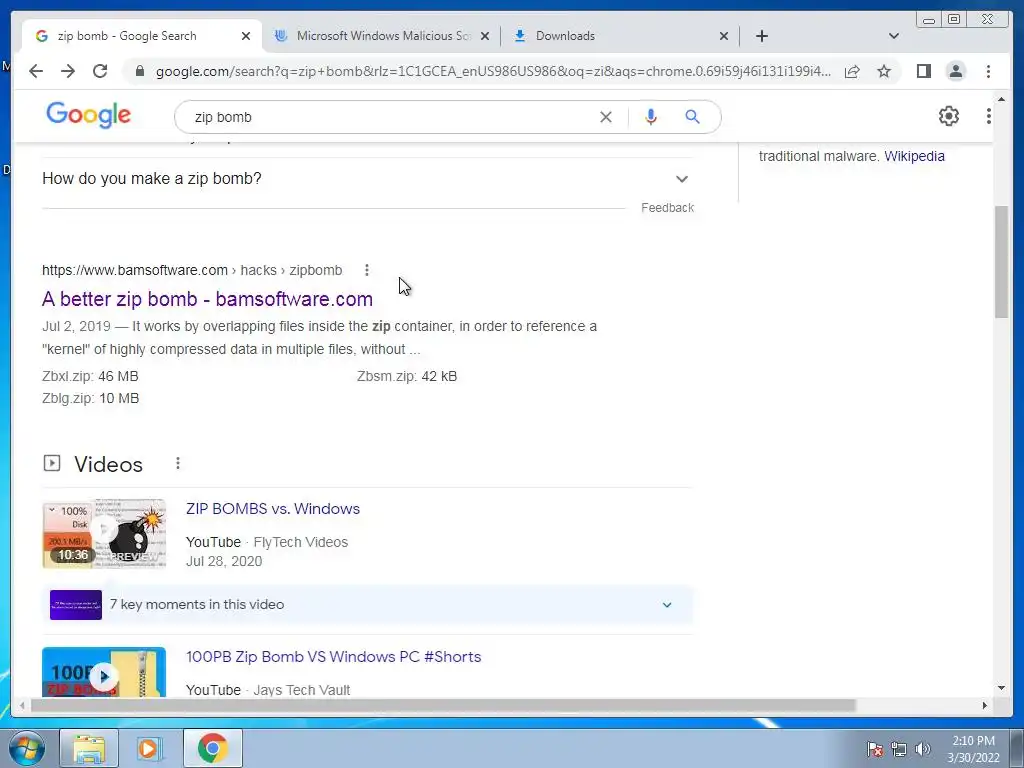Open Chrome three-dot menu
The width and height of the screenshot is (1024, 768).
pos(988,71)
